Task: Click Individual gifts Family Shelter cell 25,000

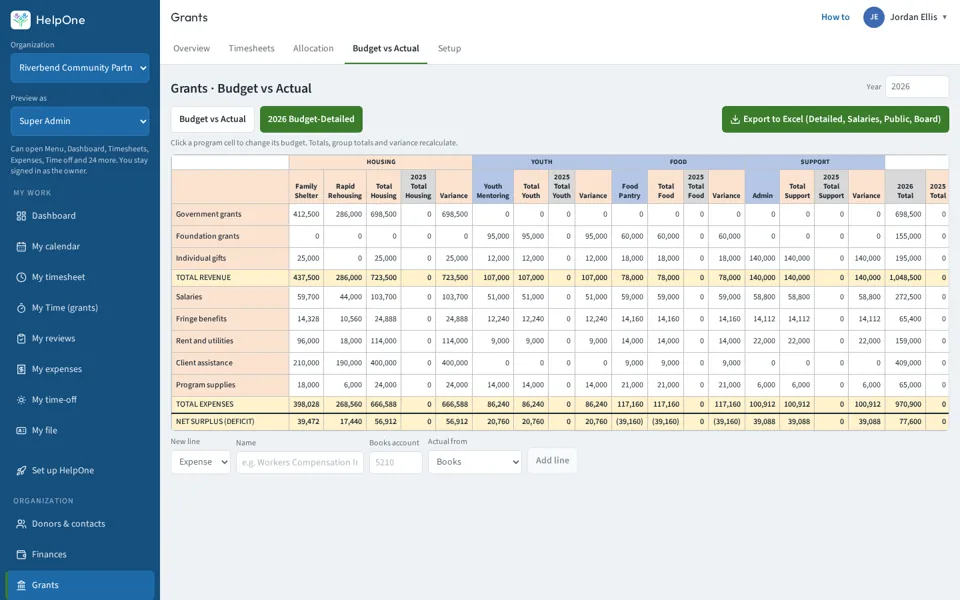Action: click(x=306, y=258)
